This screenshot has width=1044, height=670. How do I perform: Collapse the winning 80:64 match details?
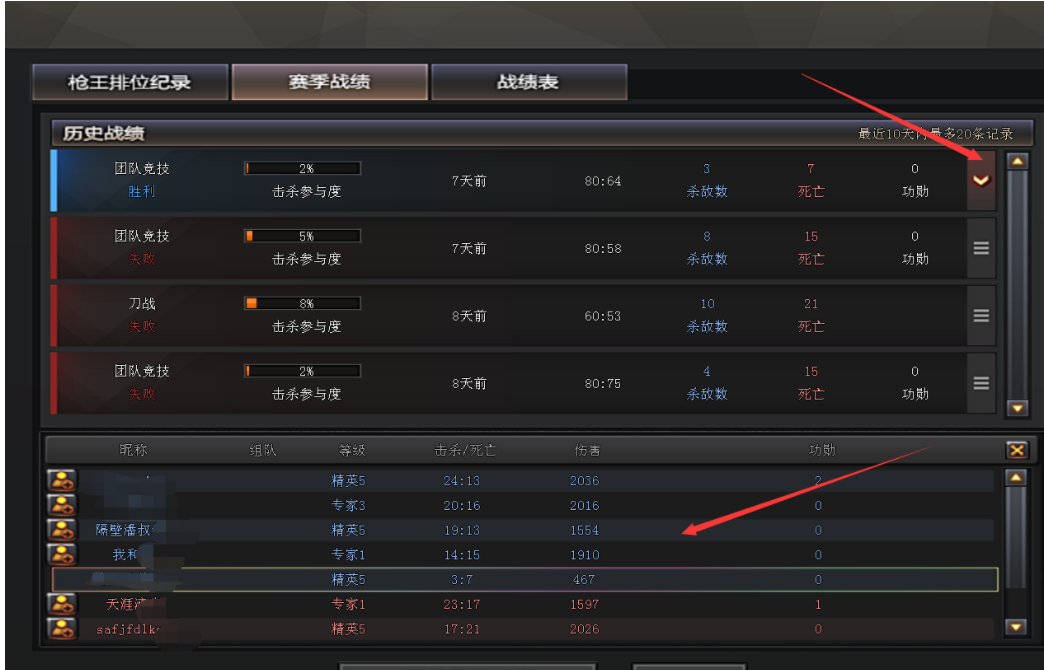point(981,180)
